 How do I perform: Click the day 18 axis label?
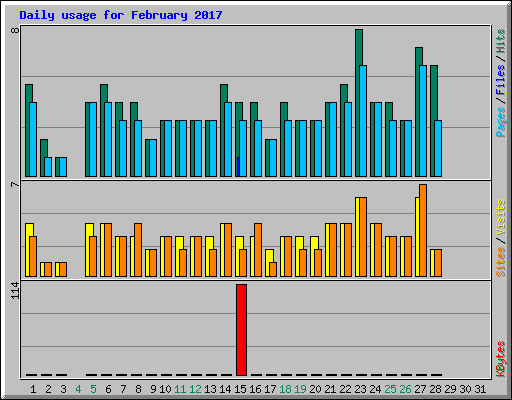click(x=285, y=389)
